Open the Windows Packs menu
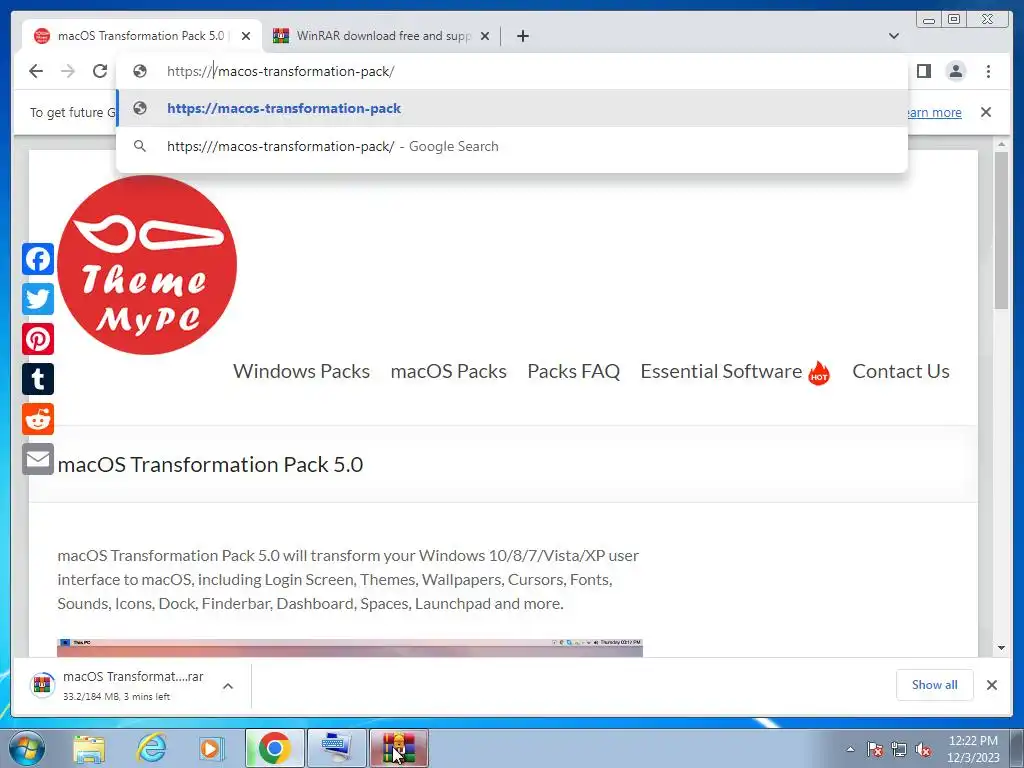1024x768 pixels. [x=302, y=371]
